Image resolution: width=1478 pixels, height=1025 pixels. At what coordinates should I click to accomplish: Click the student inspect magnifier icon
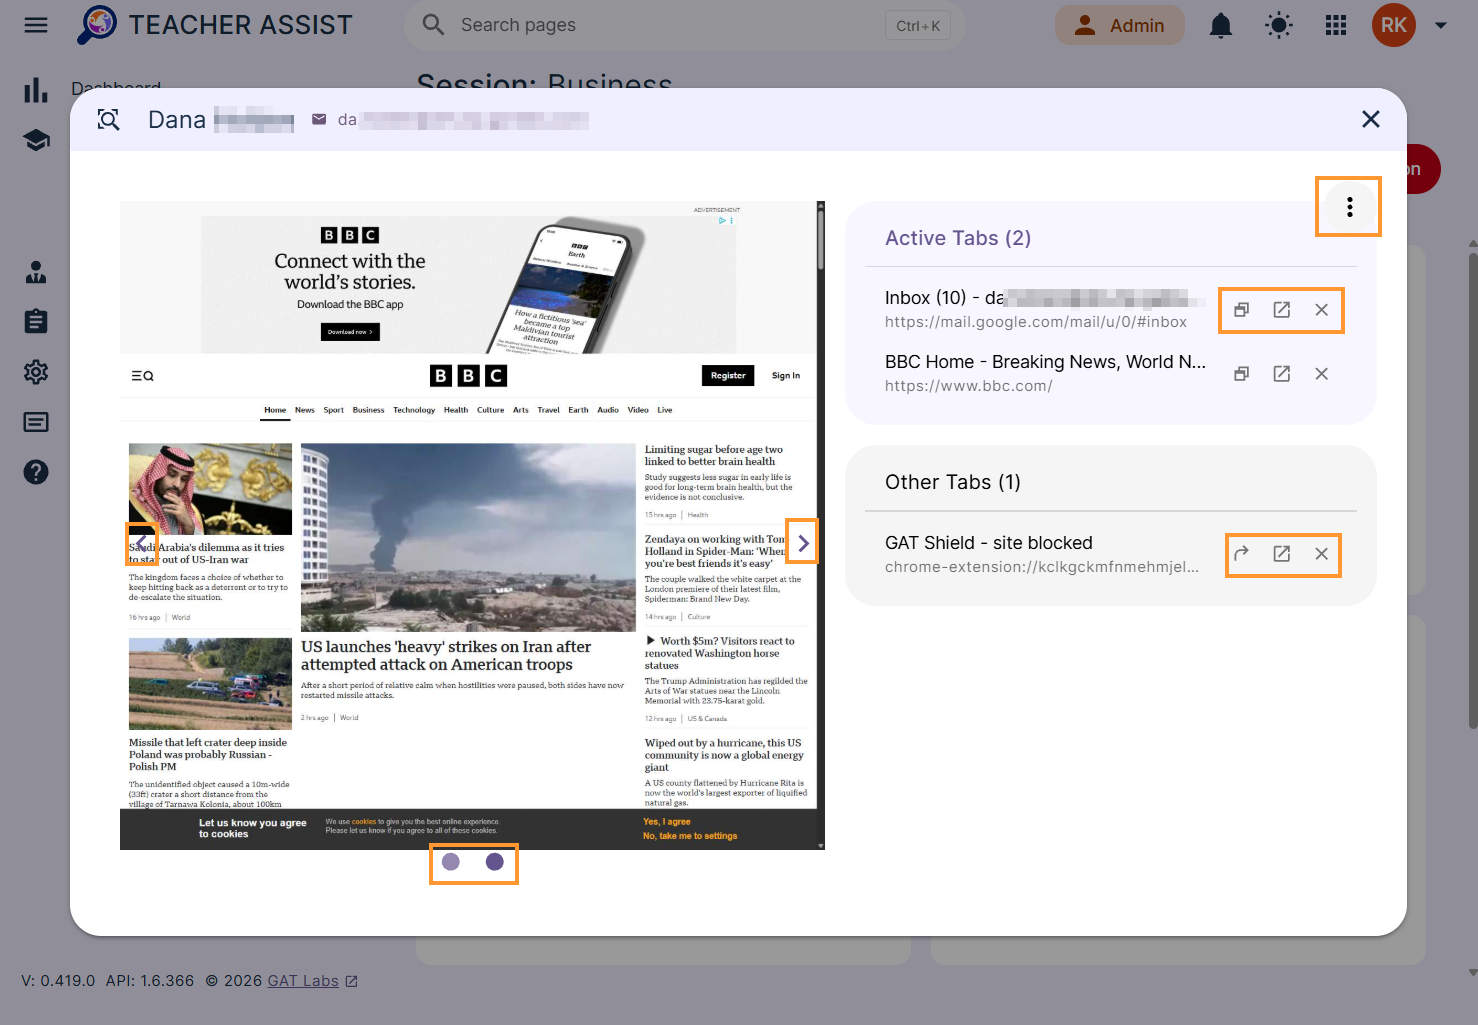[x=108, y=120]
